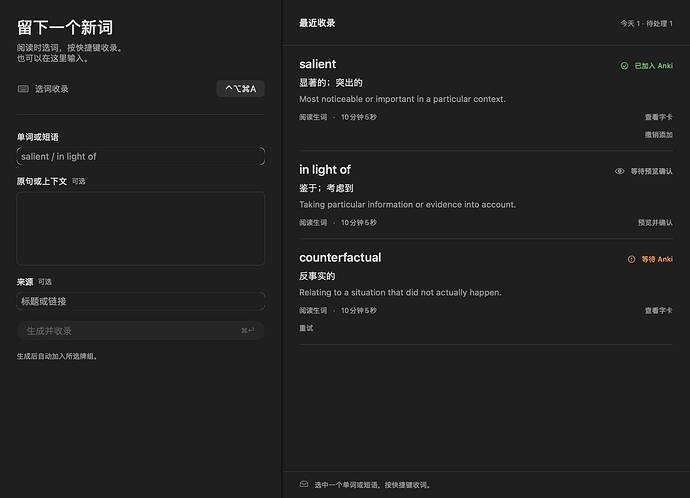Click the ^⌥⌘A shortcut key button
The height and width of the screenshot is (498, 690).
(x=240, y=89)
